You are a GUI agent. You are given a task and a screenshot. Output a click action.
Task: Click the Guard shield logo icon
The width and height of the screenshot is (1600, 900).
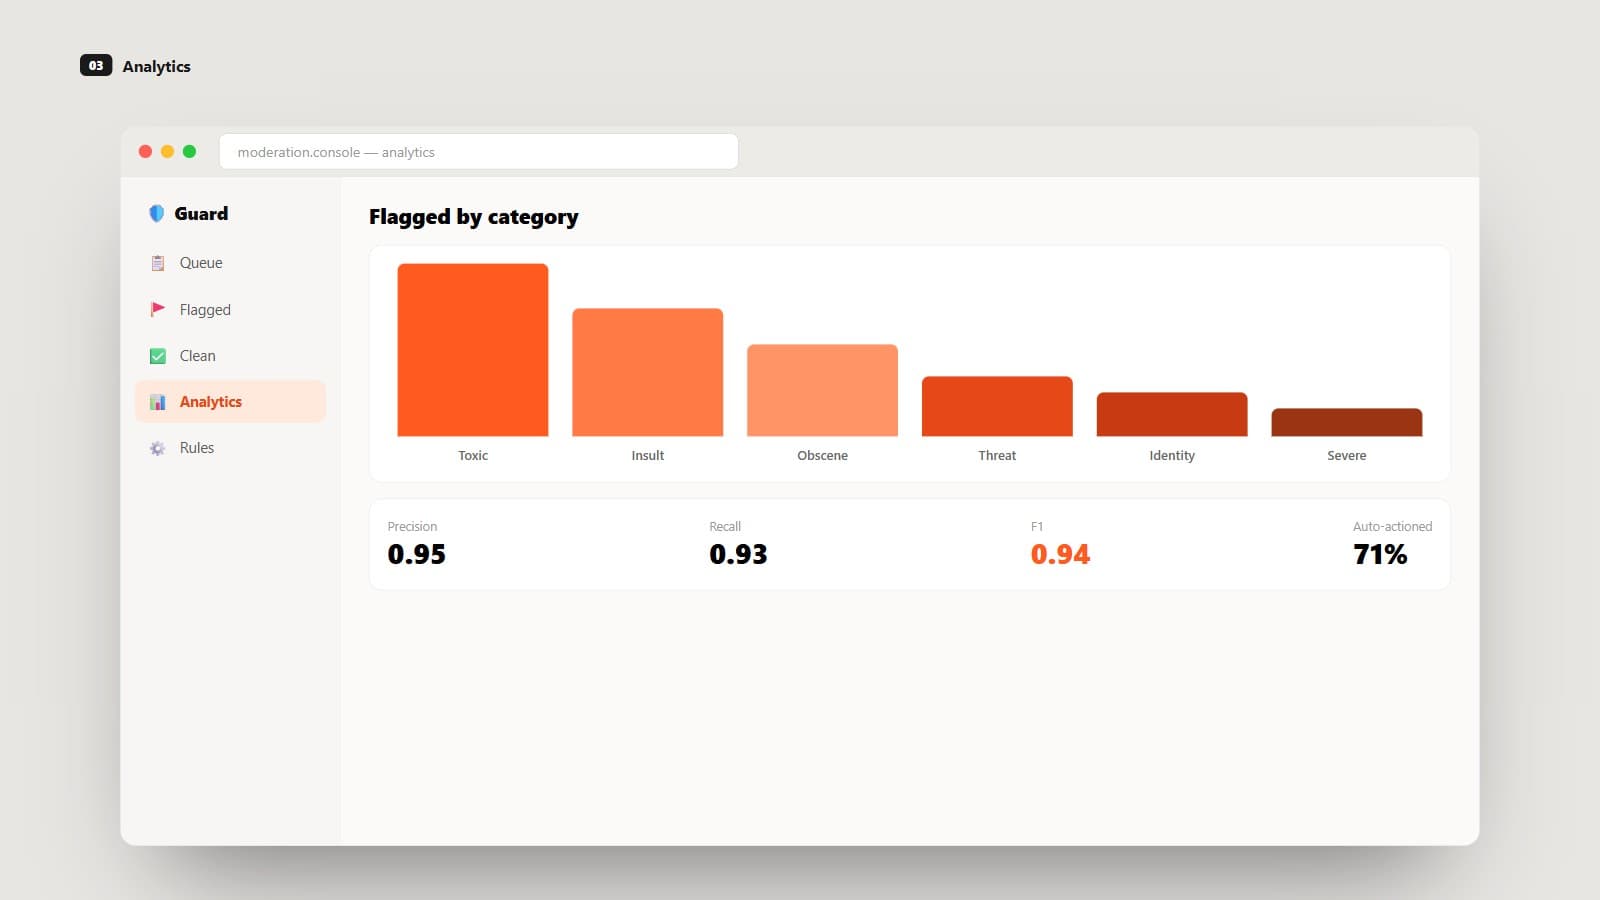[156, 213]
